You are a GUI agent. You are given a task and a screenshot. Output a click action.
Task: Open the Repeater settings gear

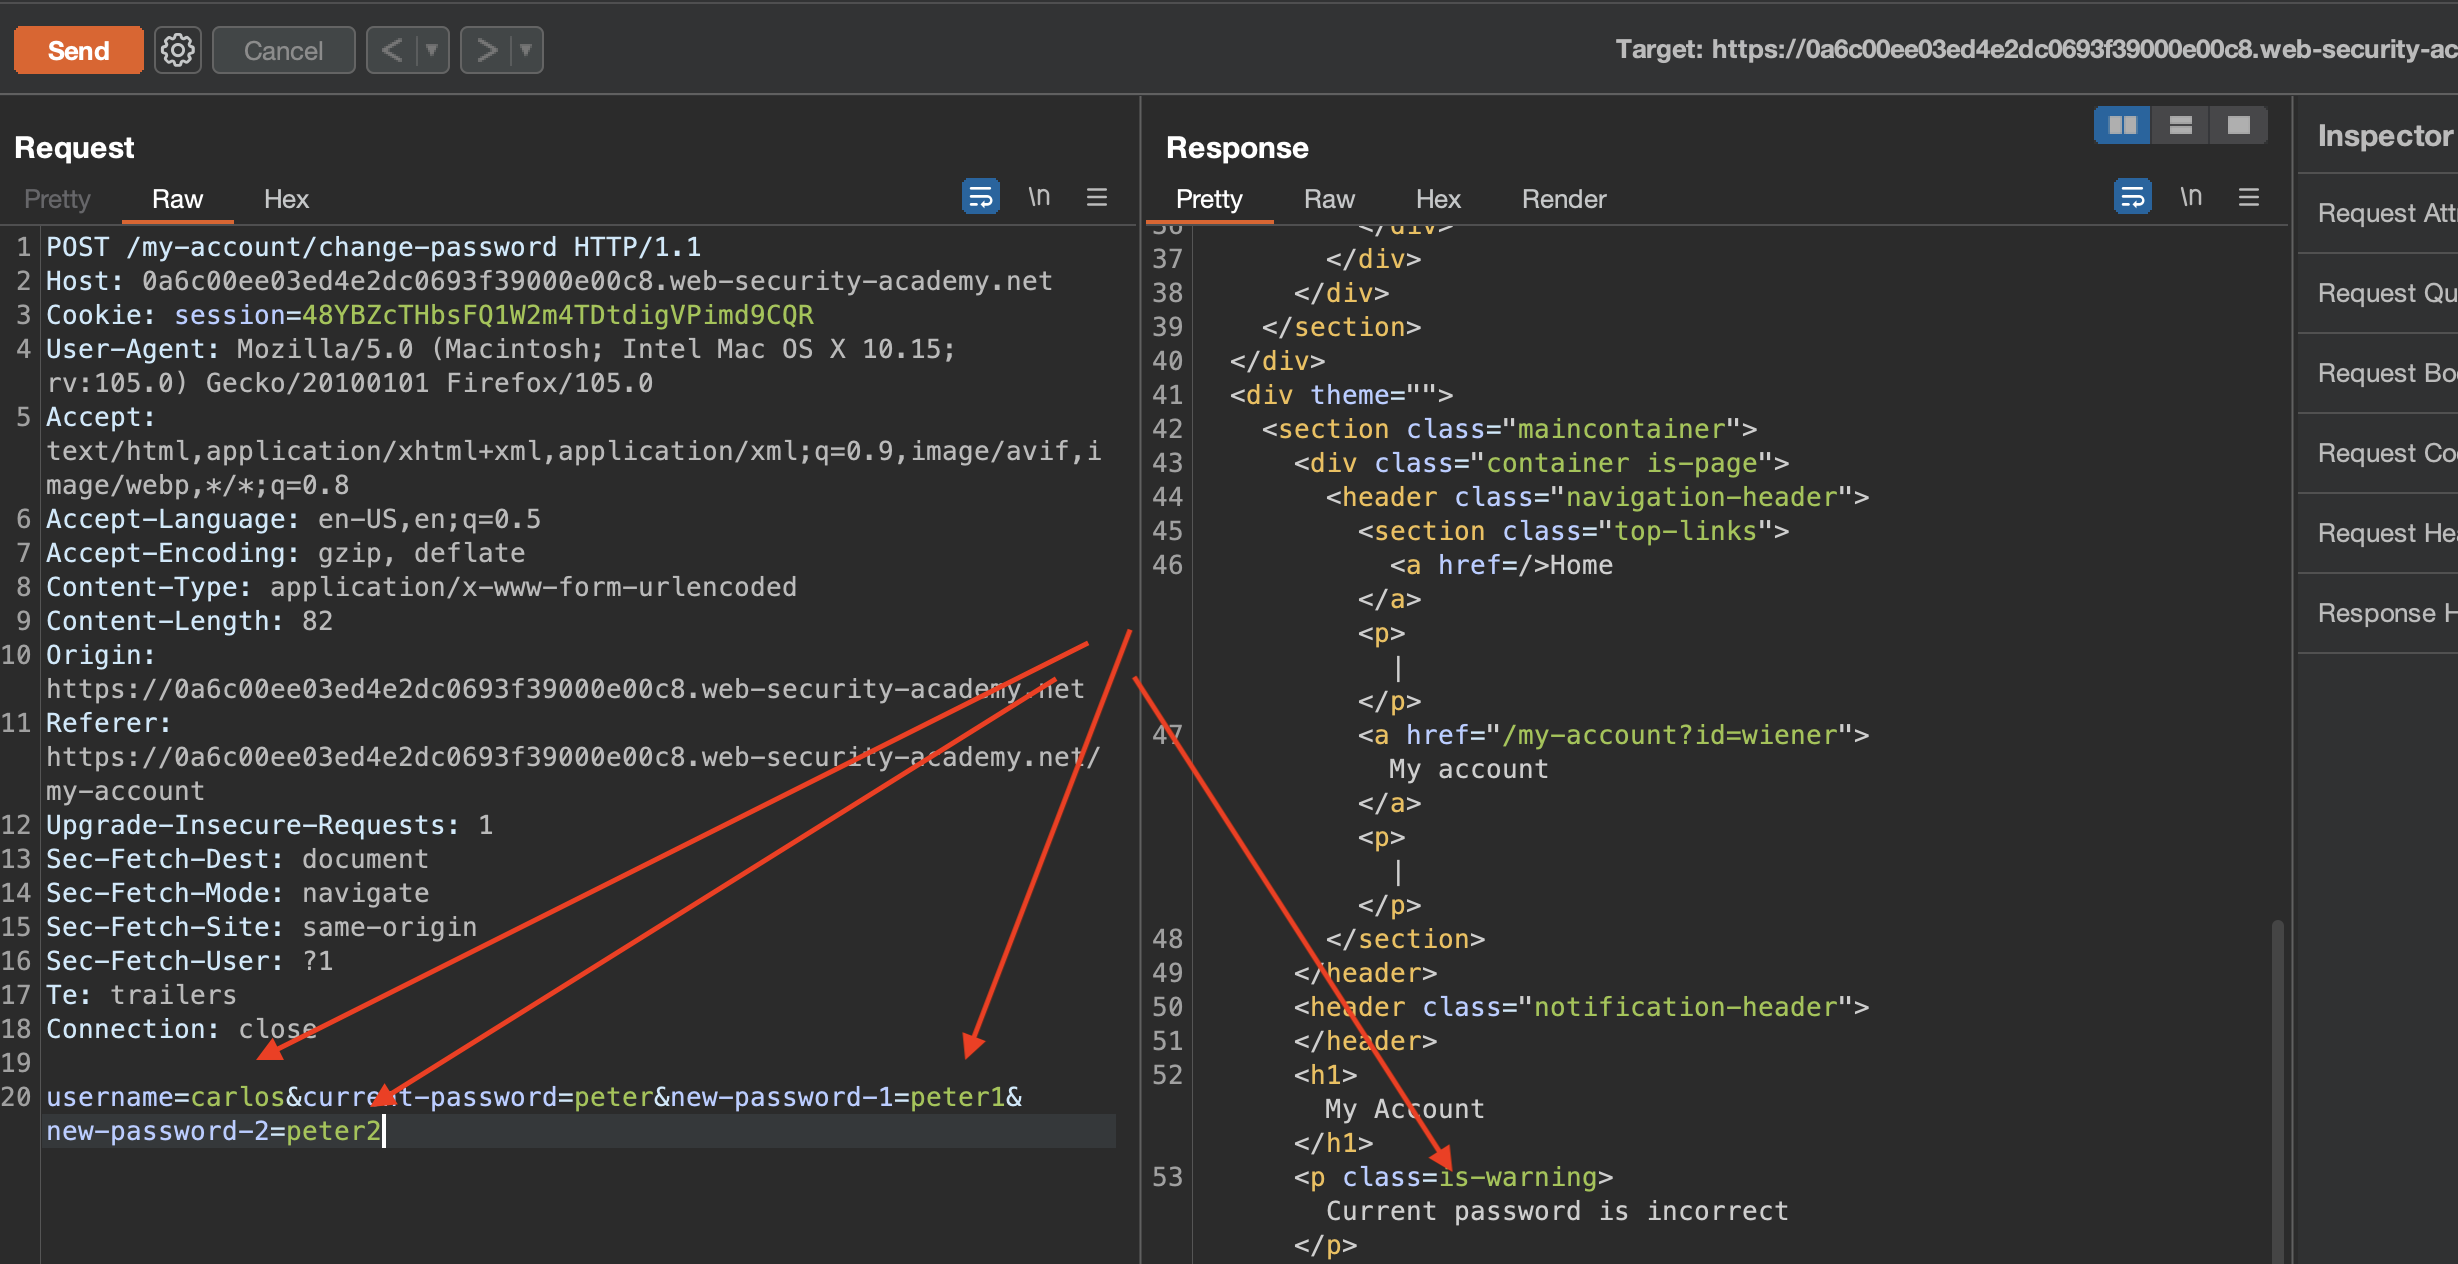[x=178, y=50]
